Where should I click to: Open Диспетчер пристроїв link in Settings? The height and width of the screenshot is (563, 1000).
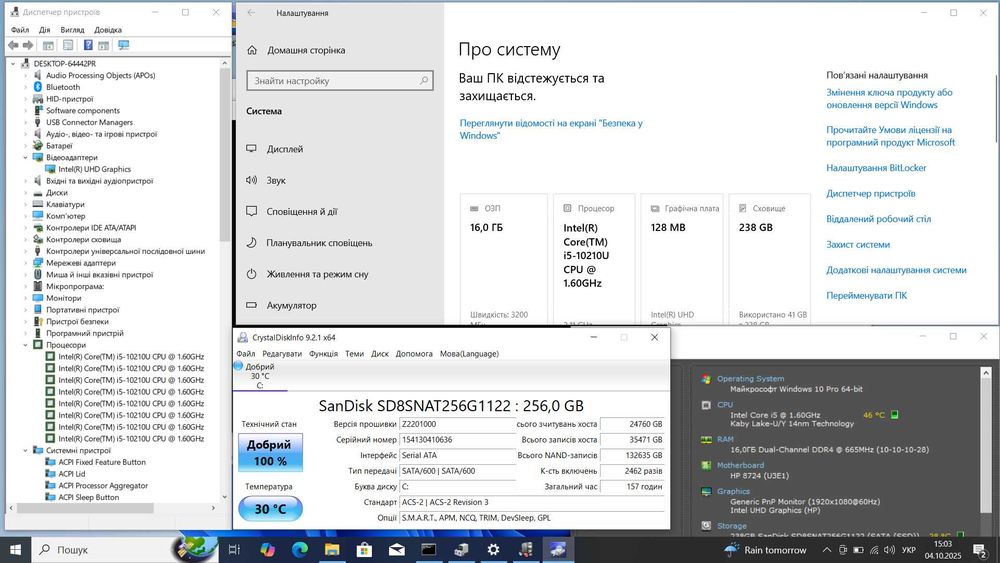click(871, 193)
